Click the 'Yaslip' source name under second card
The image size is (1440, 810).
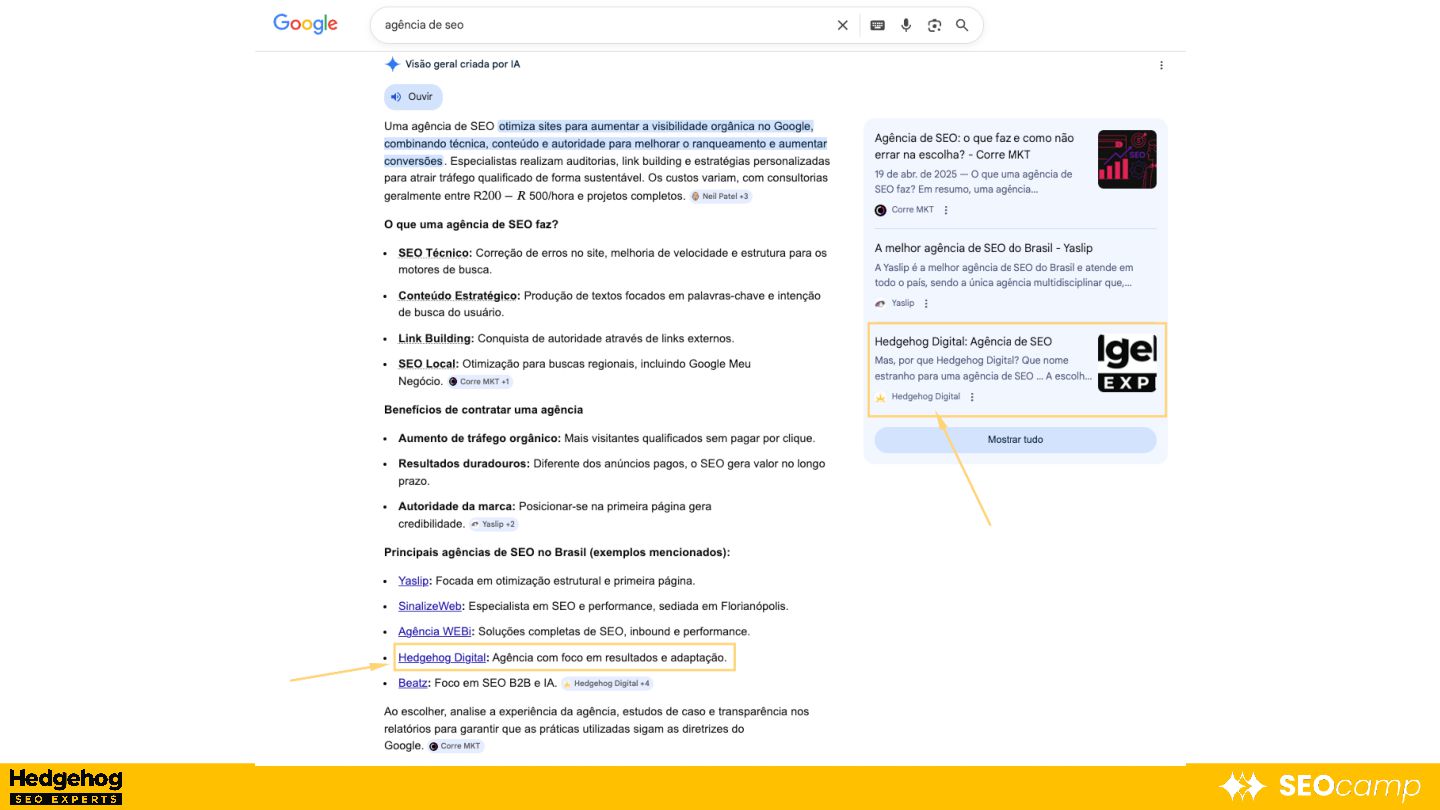[x=903, y=303]
